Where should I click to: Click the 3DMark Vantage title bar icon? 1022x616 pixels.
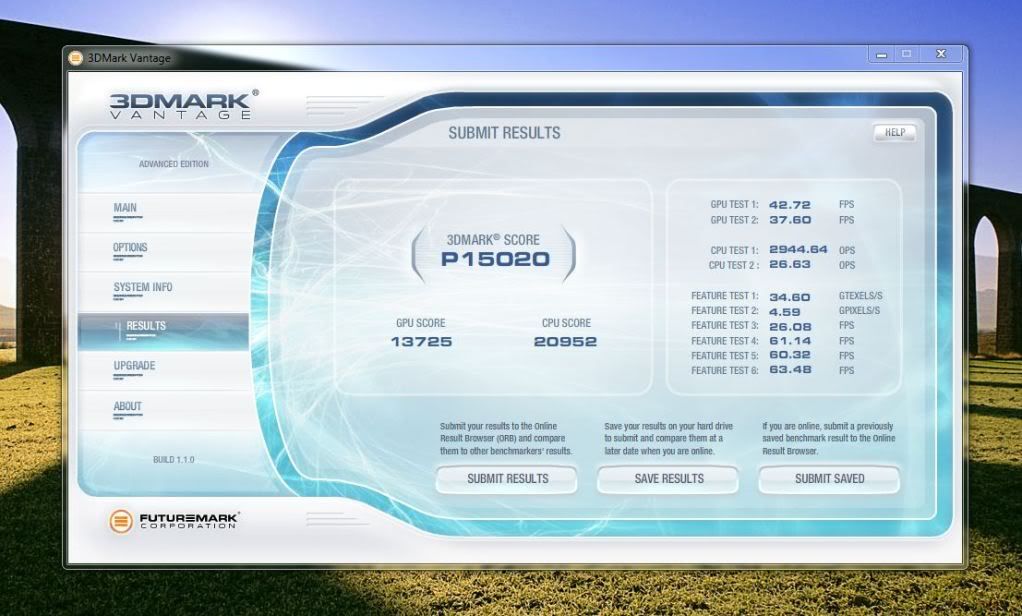pyautogui.click(x=76, y=58)
